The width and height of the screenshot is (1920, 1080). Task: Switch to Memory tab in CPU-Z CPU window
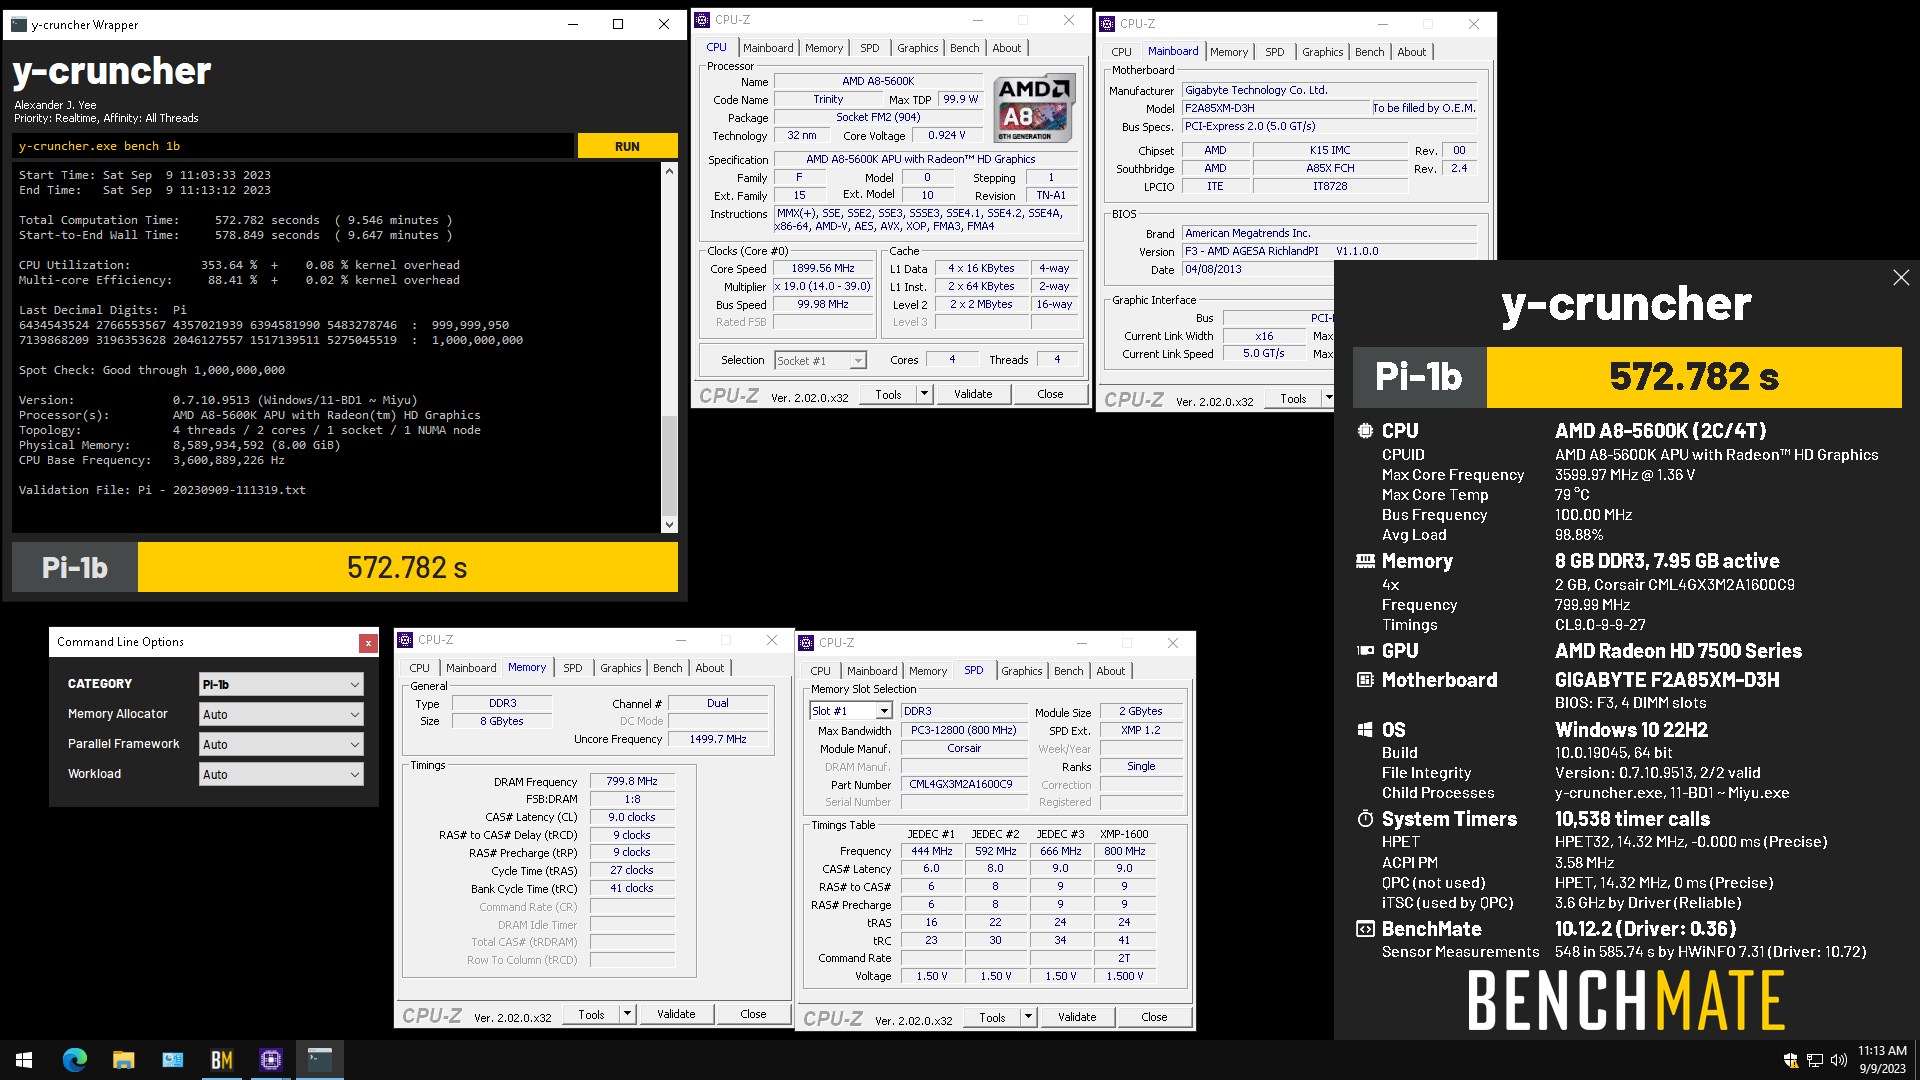[824, 48]
